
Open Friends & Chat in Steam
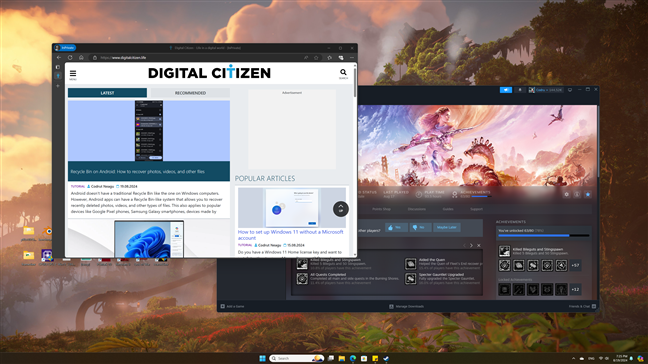click(x=582, y=307)
